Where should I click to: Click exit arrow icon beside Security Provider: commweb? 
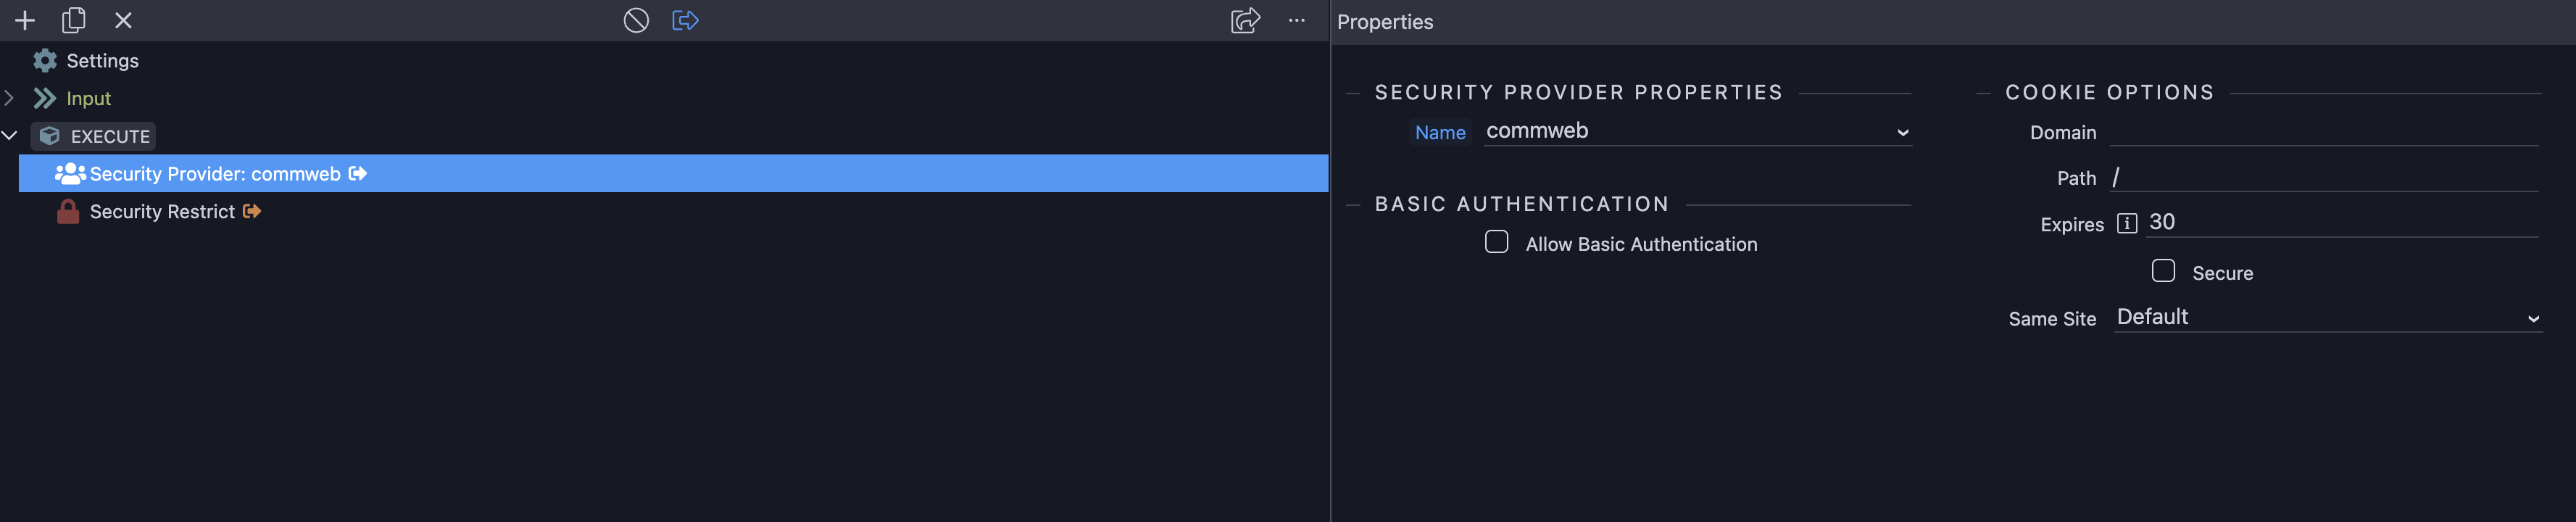[x=358, y=173]
